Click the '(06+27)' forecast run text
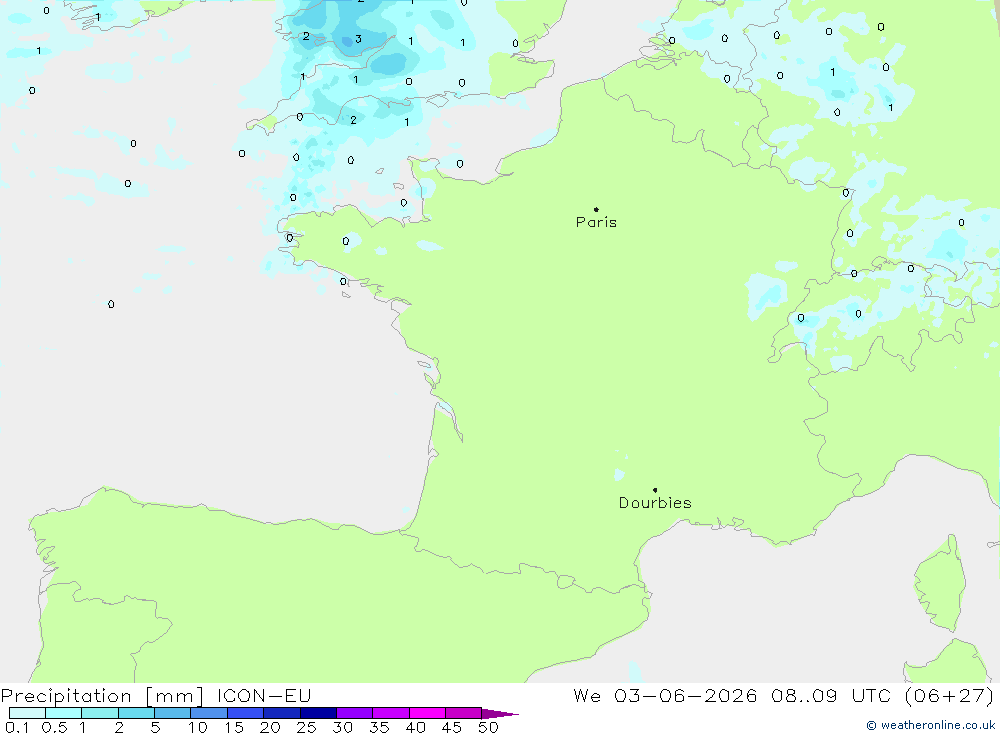The width and height of the screenshot is (1000, 733). (x=950, y=696)
